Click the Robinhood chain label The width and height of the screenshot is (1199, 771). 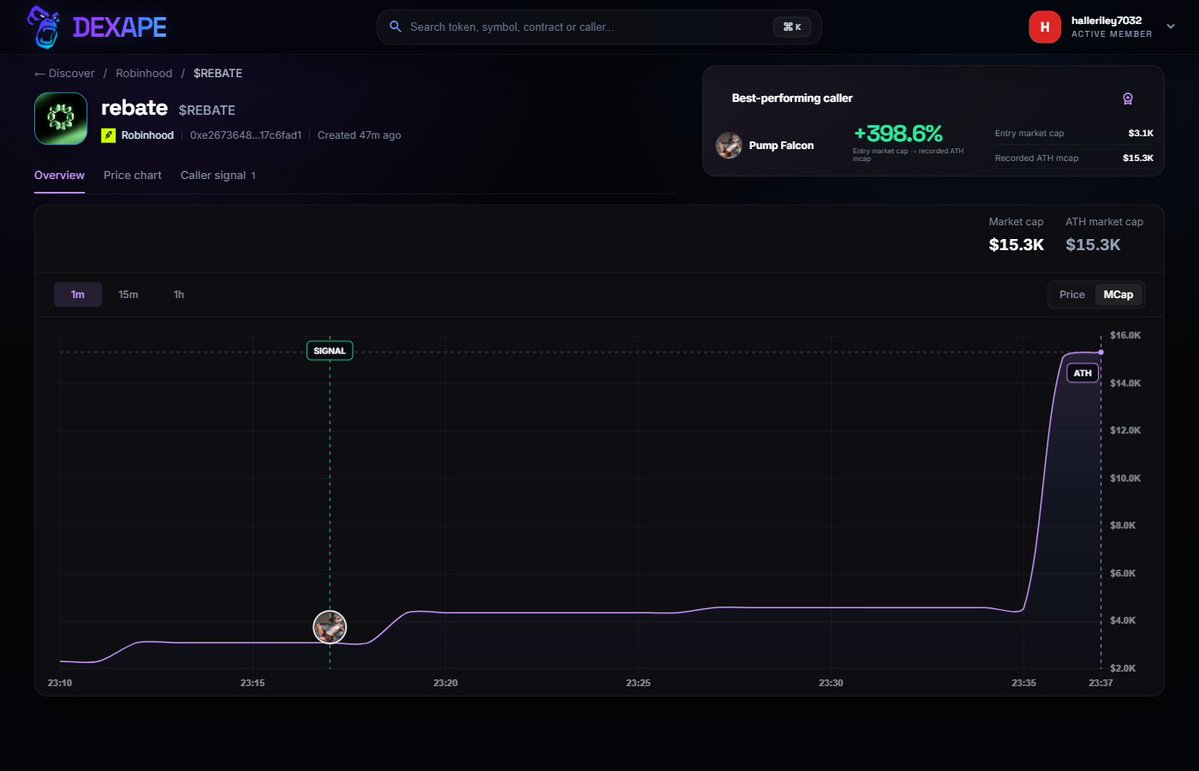tap(148, 135)
